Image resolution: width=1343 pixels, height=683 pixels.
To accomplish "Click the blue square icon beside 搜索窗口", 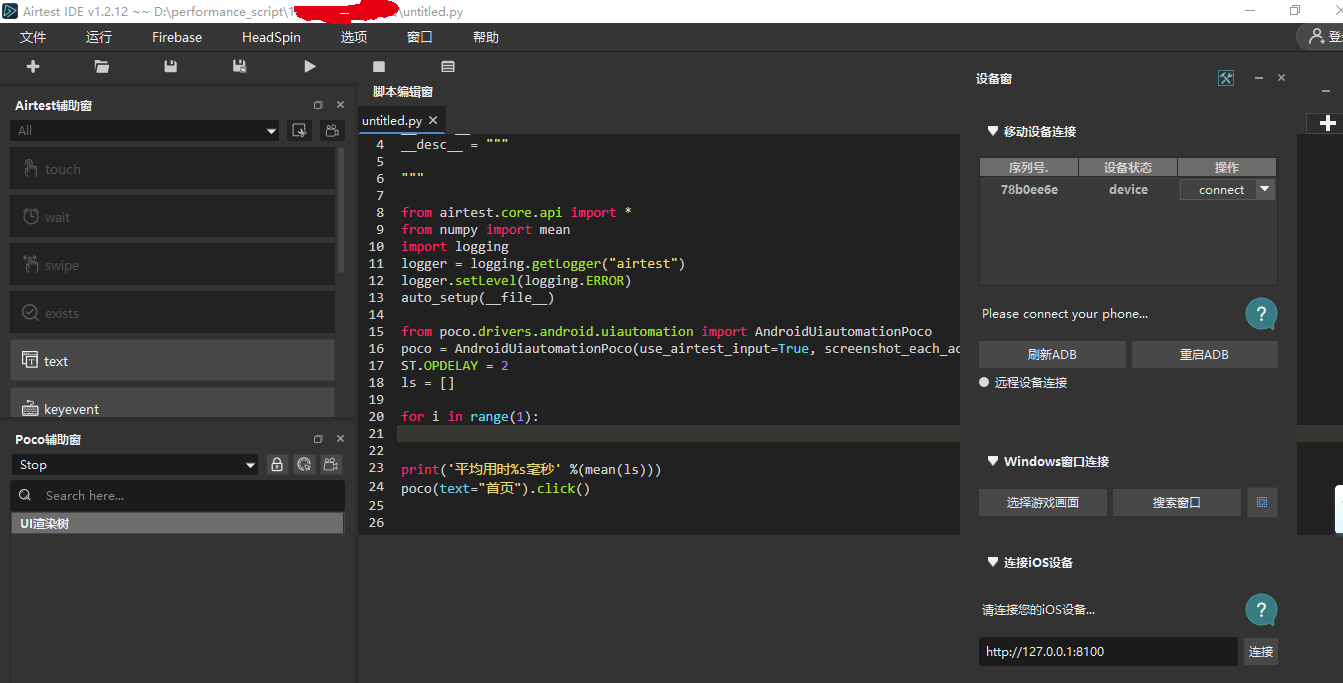I will (1262, 502).
